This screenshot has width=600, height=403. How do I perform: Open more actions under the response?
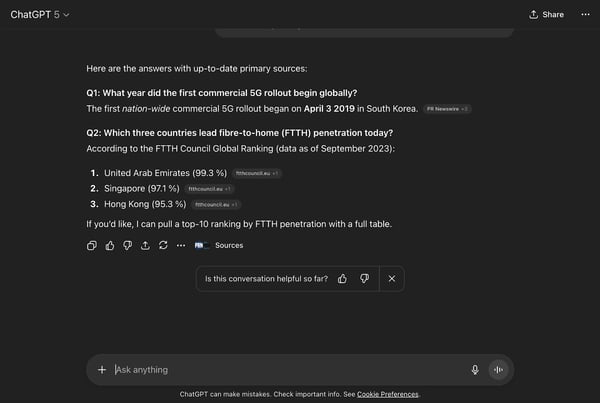click(181, 245)
